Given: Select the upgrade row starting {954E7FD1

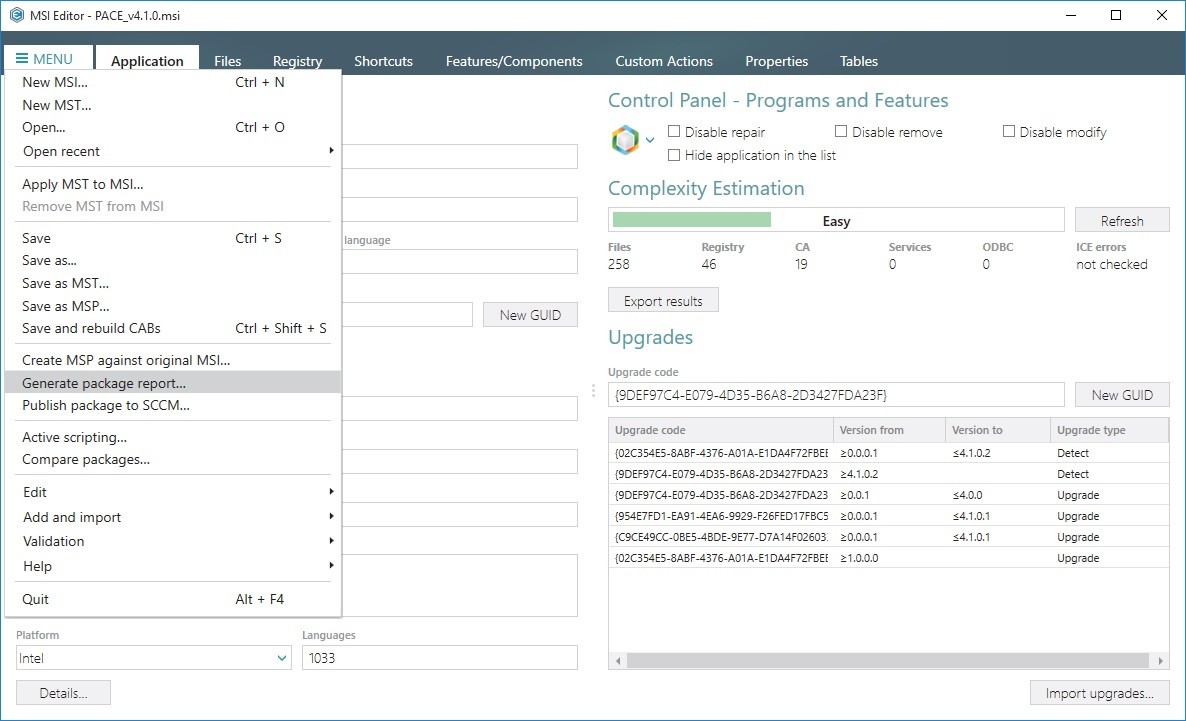Looking at the screenshot, I should click(x=889, y=516).
